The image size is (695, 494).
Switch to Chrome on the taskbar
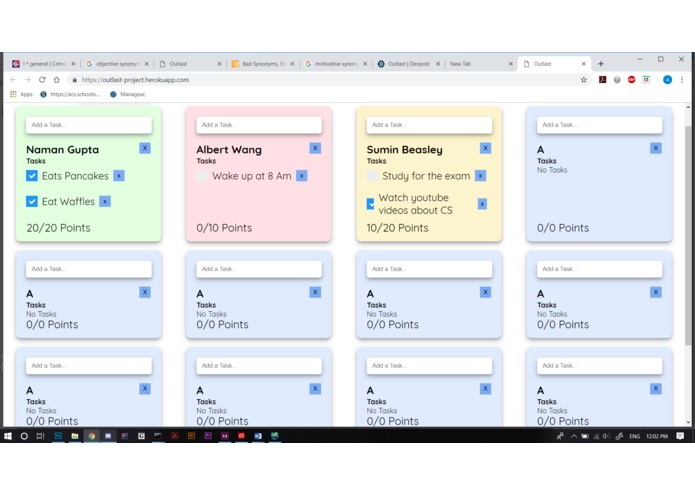click(92, 436)
